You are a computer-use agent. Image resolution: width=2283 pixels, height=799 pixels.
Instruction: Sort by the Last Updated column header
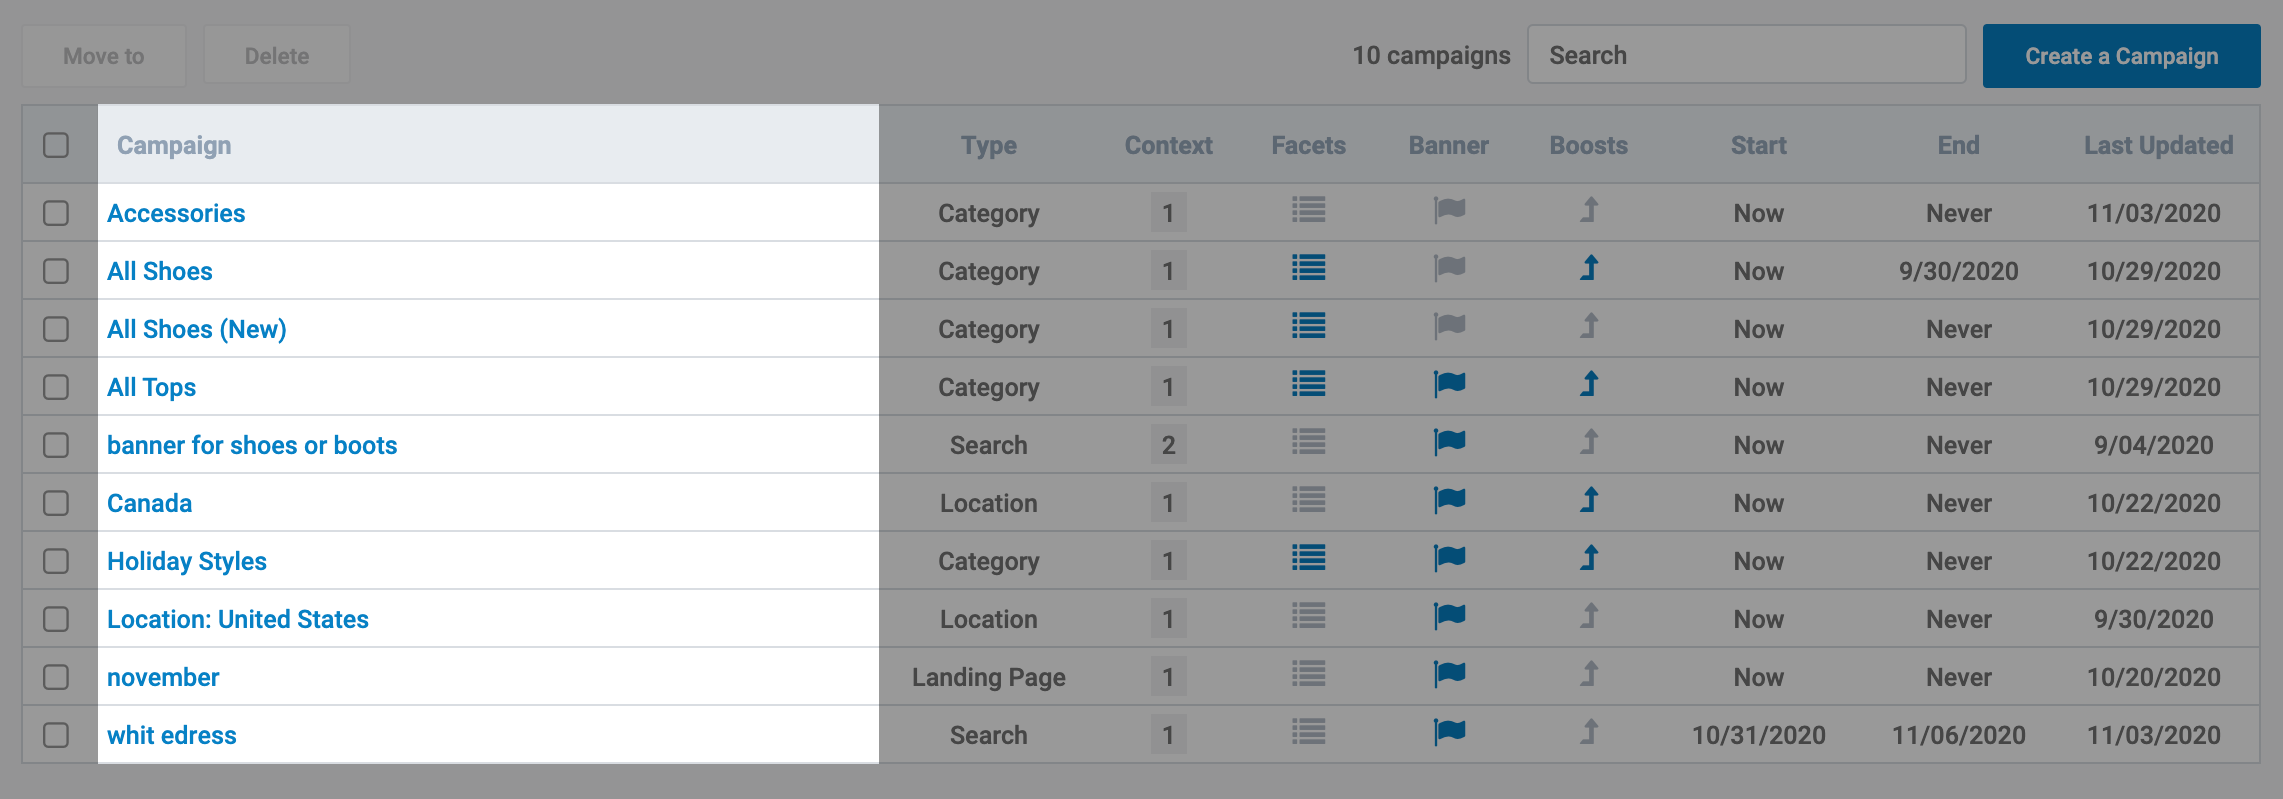click(x=2158, y=145)
